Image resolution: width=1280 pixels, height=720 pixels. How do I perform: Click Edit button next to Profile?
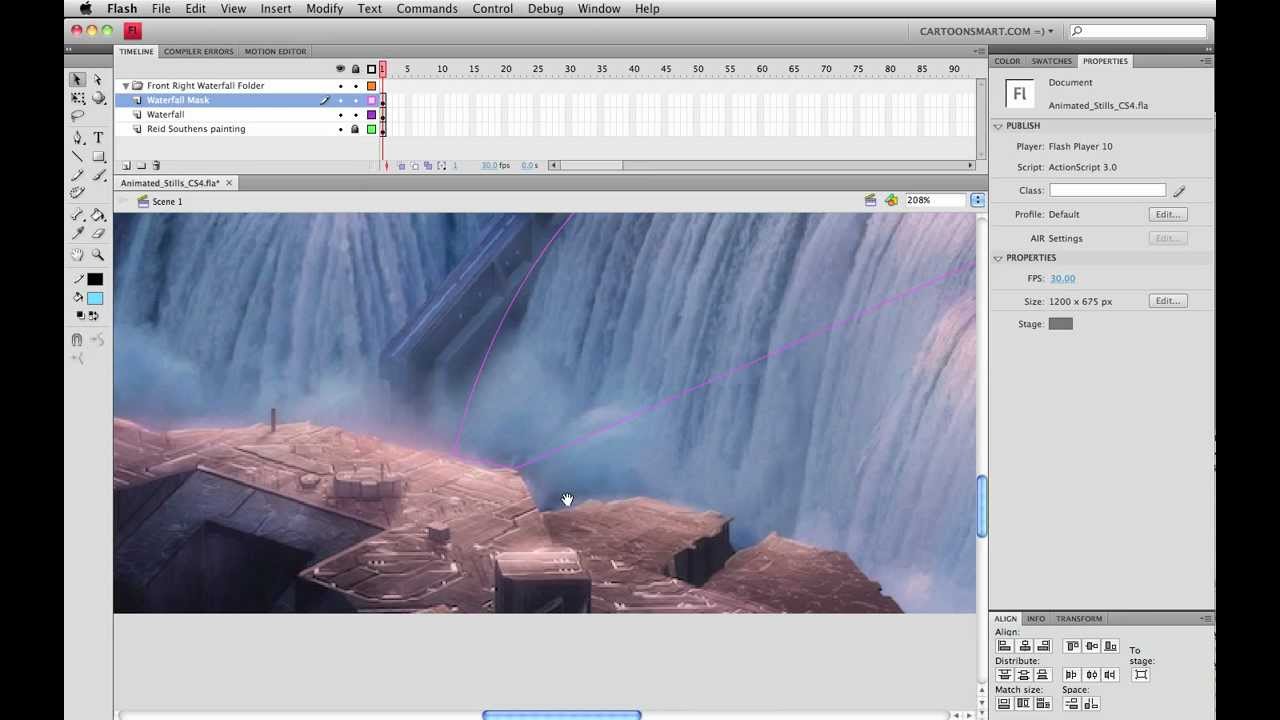click(x=1168, y=214)
